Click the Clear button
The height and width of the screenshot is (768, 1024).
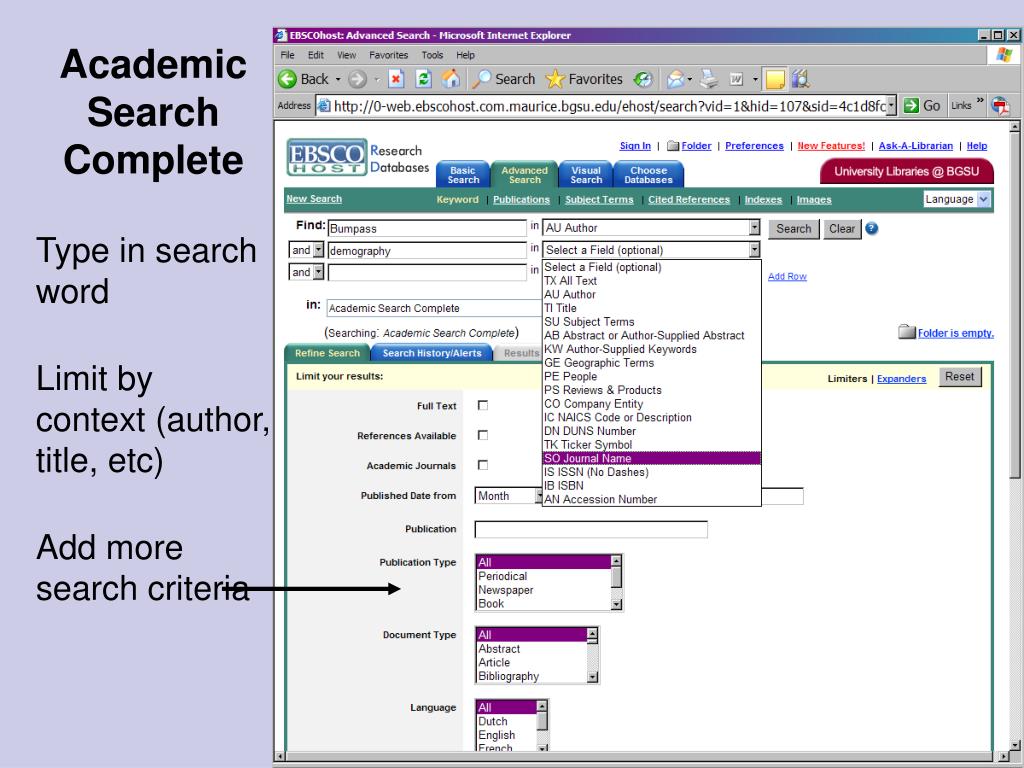point(842,229)
